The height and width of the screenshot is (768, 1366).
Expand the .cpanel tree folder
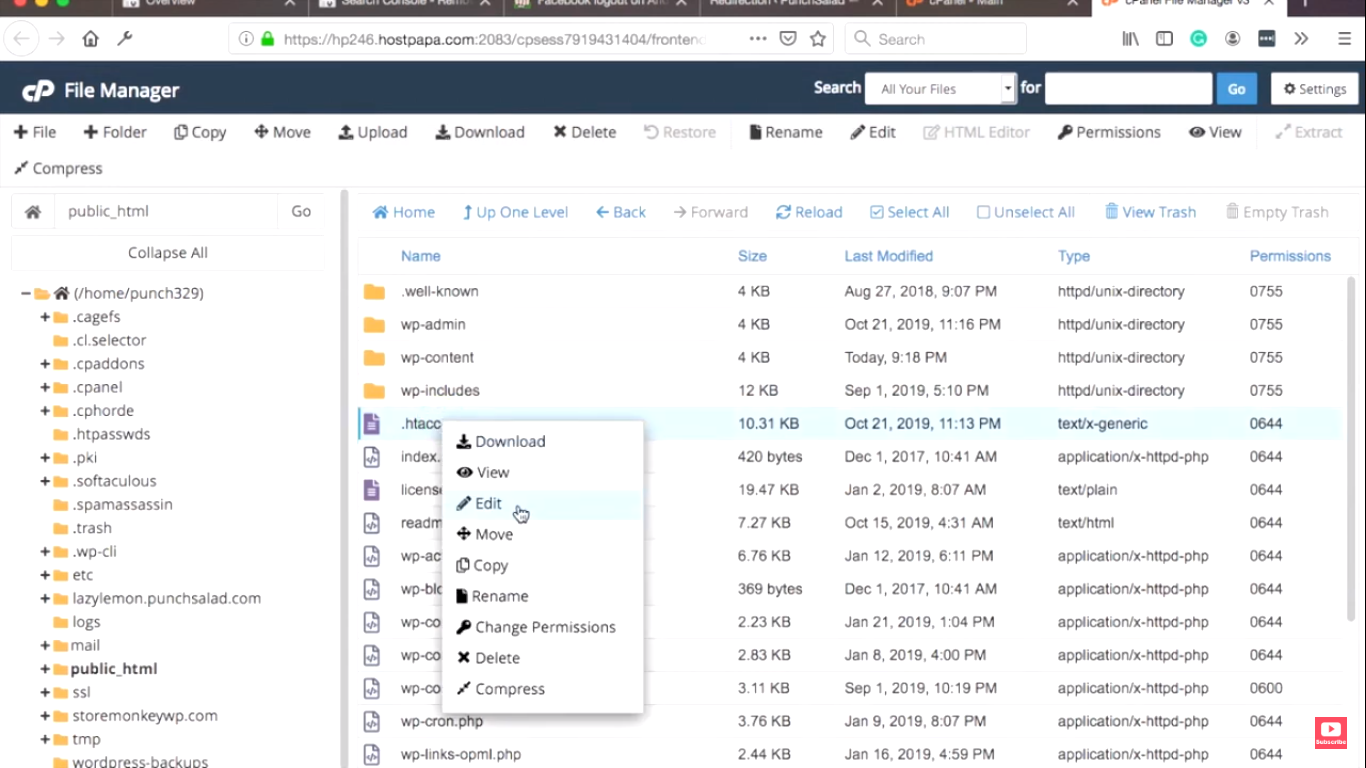(45, 388)
